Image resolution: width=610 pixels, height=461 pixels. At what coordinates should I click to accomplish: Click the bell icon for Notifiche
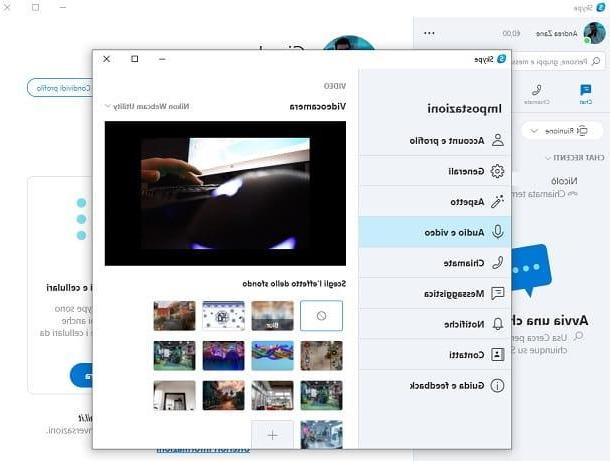pyautogui.click(x=498, y=324)
